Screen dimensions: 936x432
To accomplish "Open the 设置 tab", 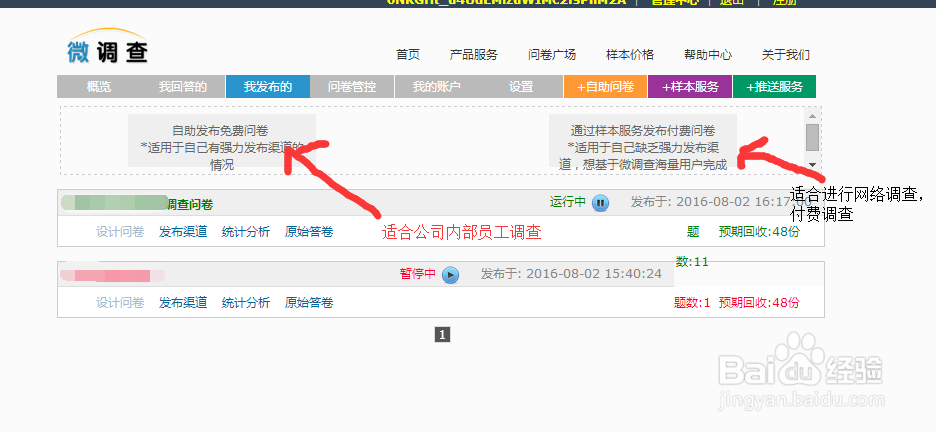I will [521, 87].
